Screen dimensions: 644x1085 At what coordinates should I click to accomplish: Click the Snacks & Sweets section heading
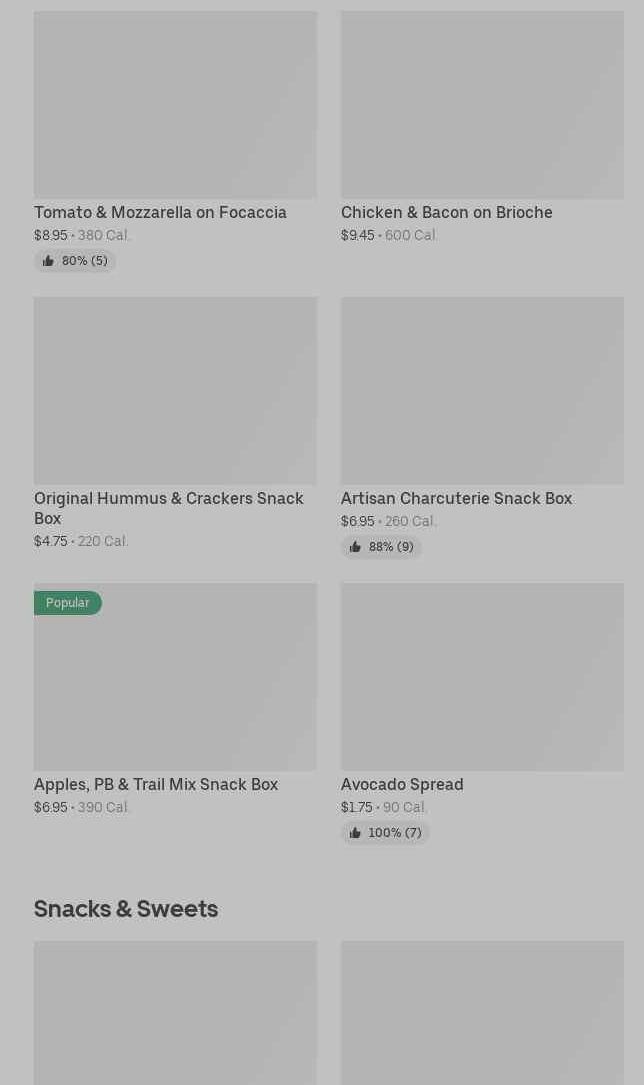coord(126,908)
